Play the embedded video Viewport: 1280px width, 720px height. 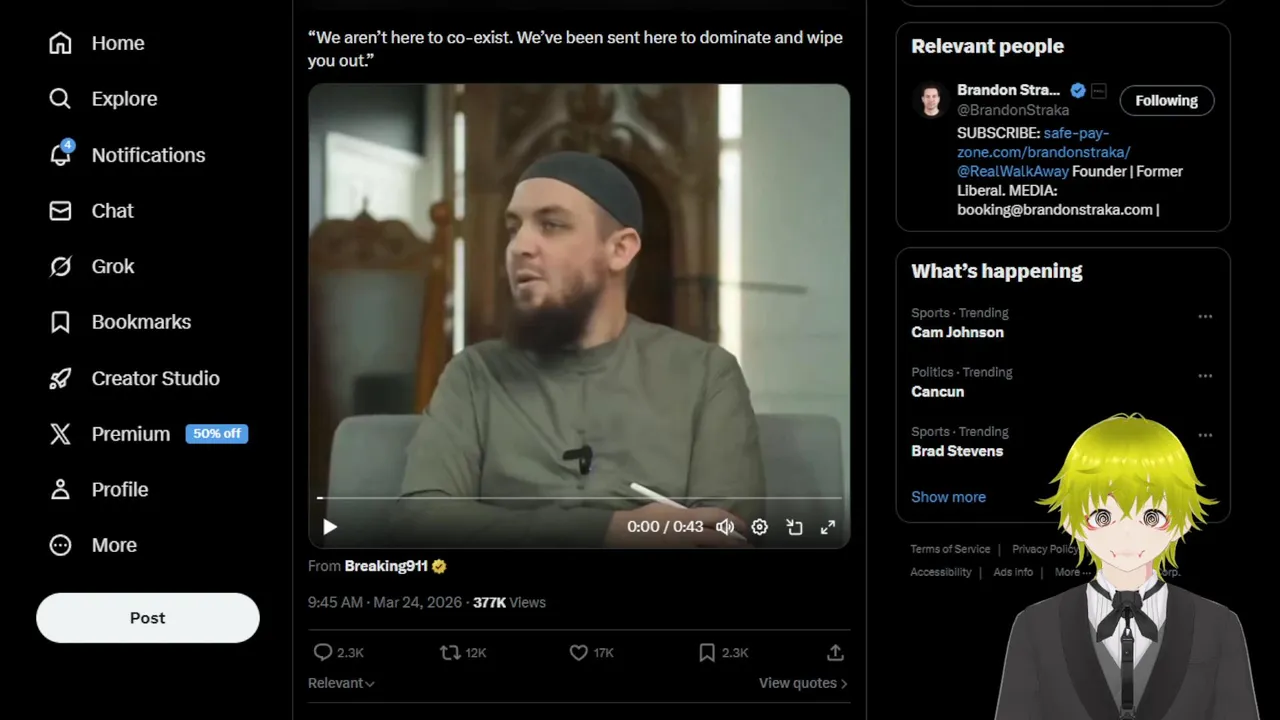330,527
